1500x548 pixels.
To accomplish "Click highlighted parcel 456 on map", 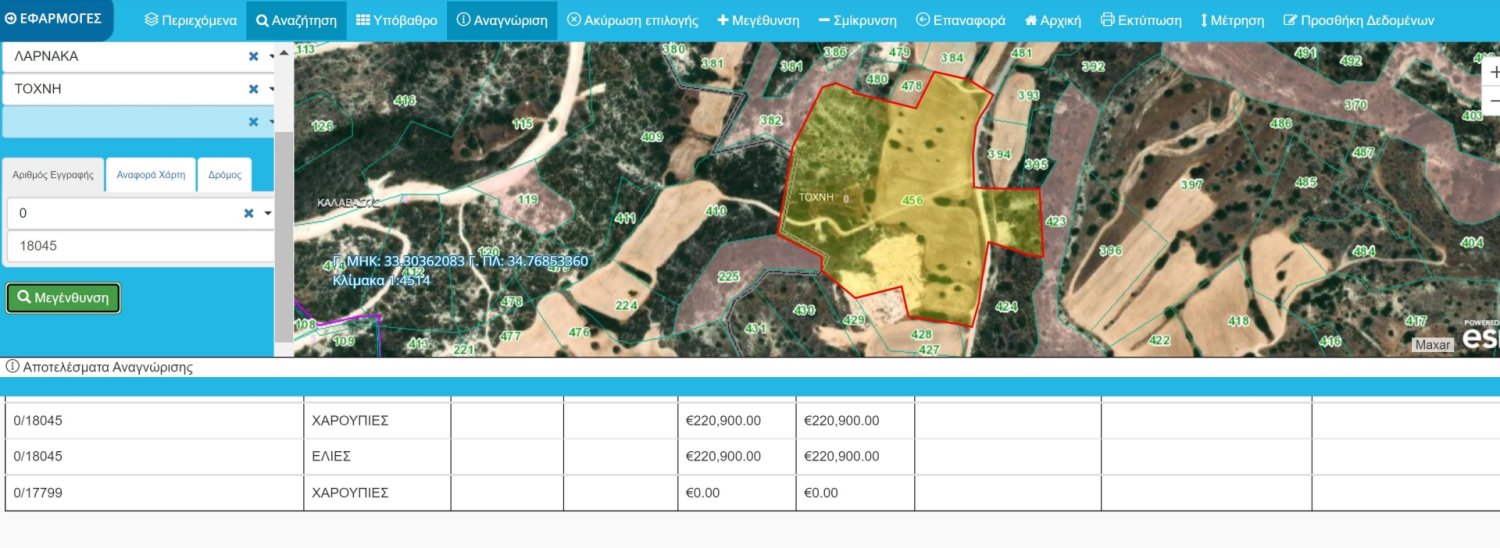I will coord(912,200).
